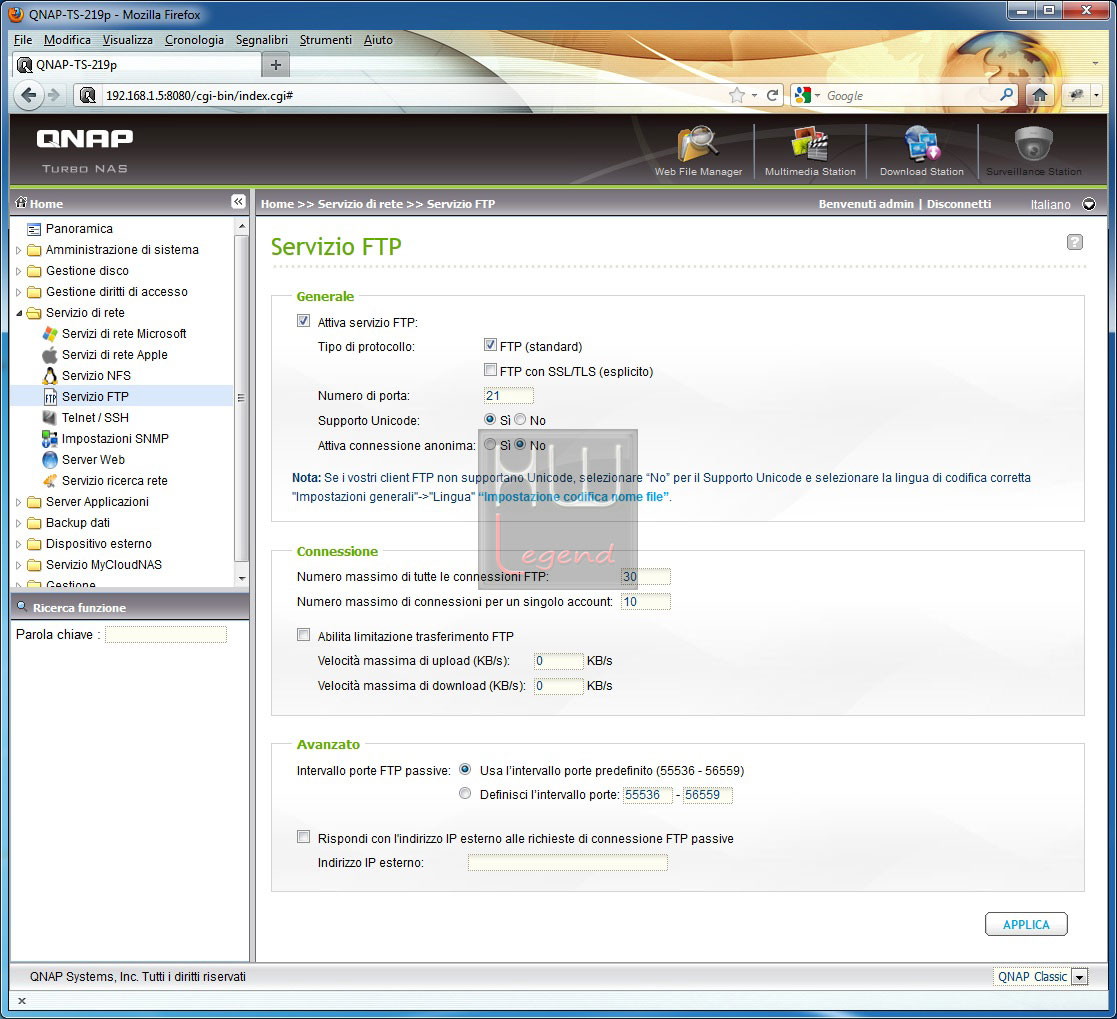
Task: Reload page with refresh icon
Action: [772, 95]
